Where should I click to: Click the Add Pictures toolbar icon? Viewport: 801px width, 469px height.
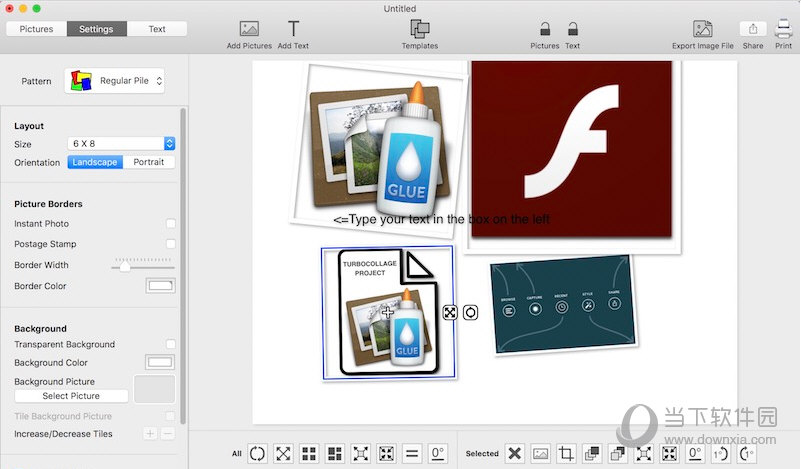tap(249, 29)
